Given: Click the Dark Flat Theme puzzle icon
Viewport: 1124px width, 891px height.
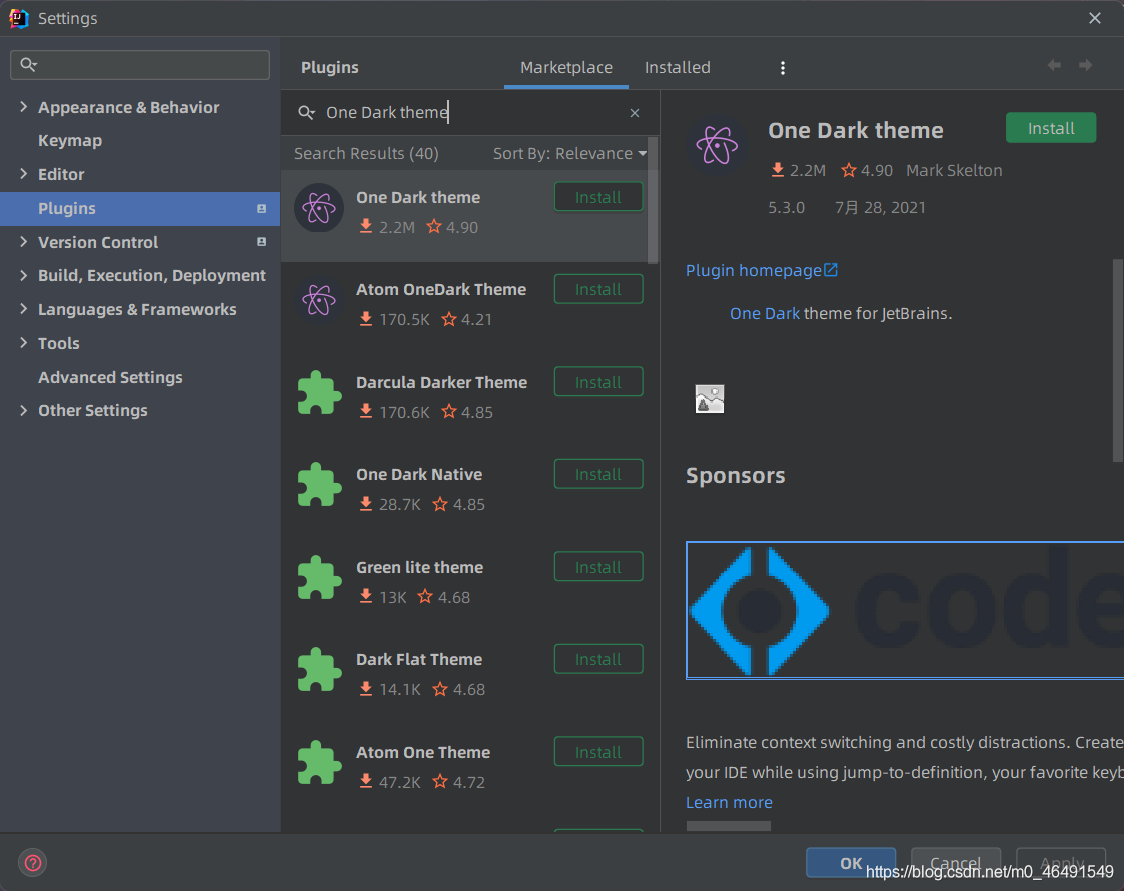Looking at the screenshot, I should click(x=319, y=670).
